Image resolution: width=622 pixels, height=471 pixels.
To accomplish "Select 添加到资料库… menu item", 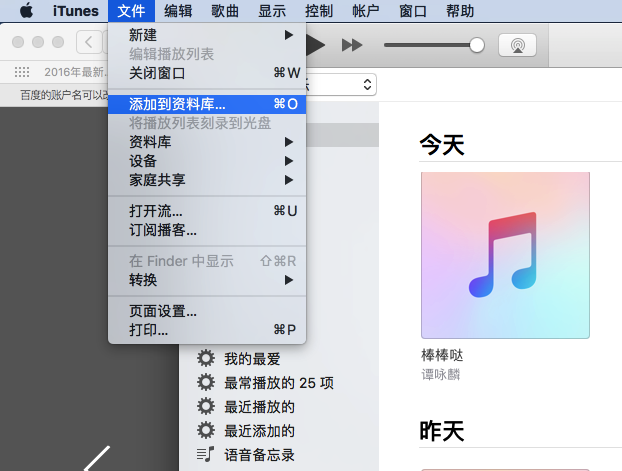I will [207, 104].
